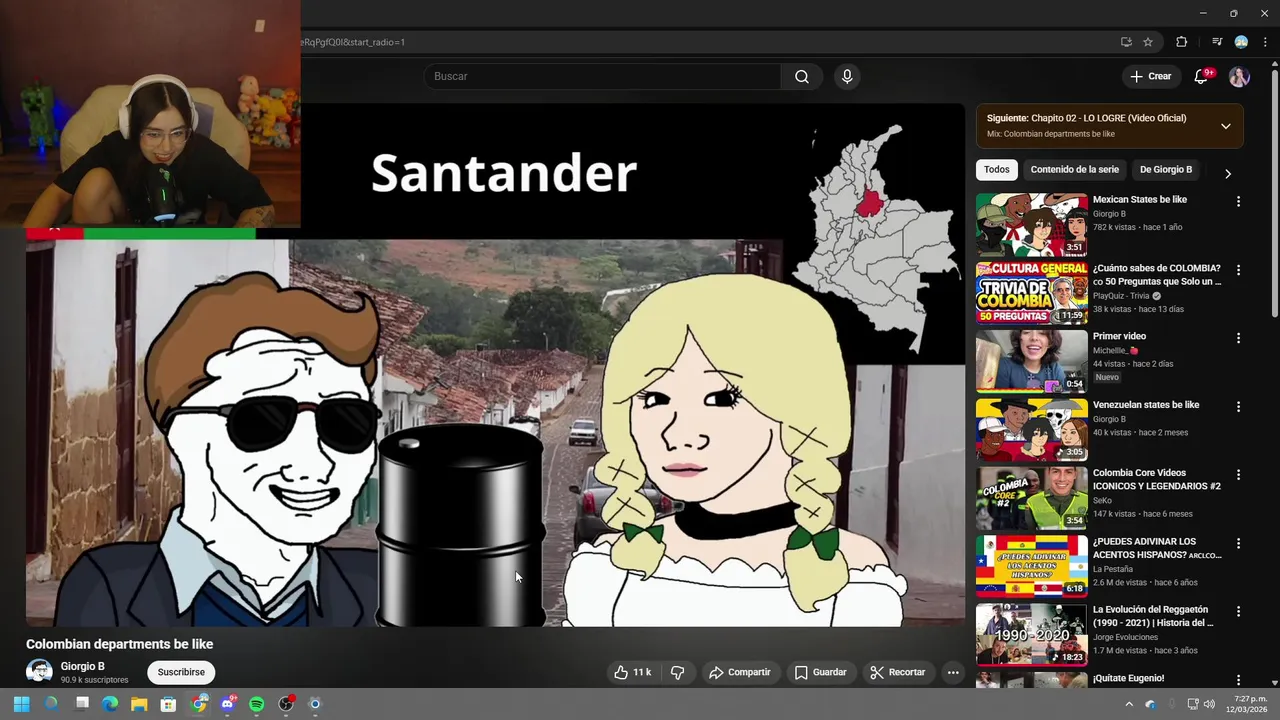This screenshot has height=720, width=1280.
Task: Select De Giorgio B chip
Action: pos(1166,170)
